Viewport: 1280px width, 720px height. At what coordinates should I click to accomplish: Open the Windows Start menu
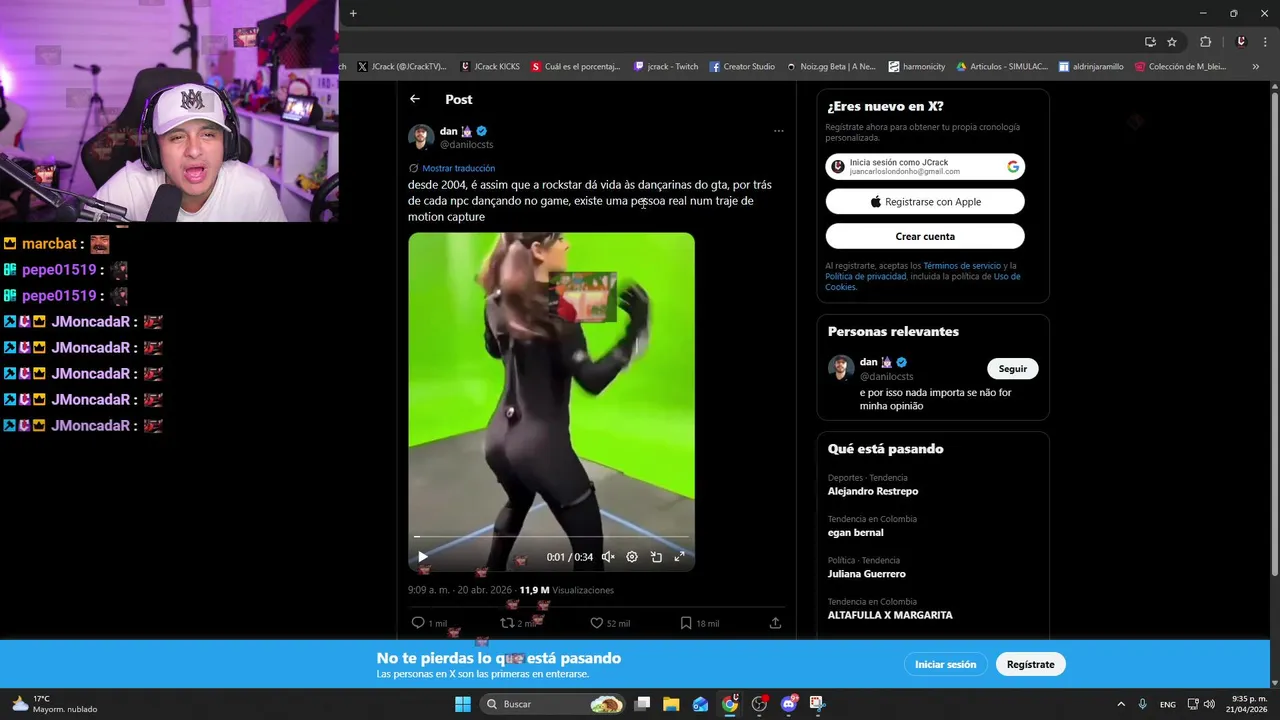(x=463, y=704)
